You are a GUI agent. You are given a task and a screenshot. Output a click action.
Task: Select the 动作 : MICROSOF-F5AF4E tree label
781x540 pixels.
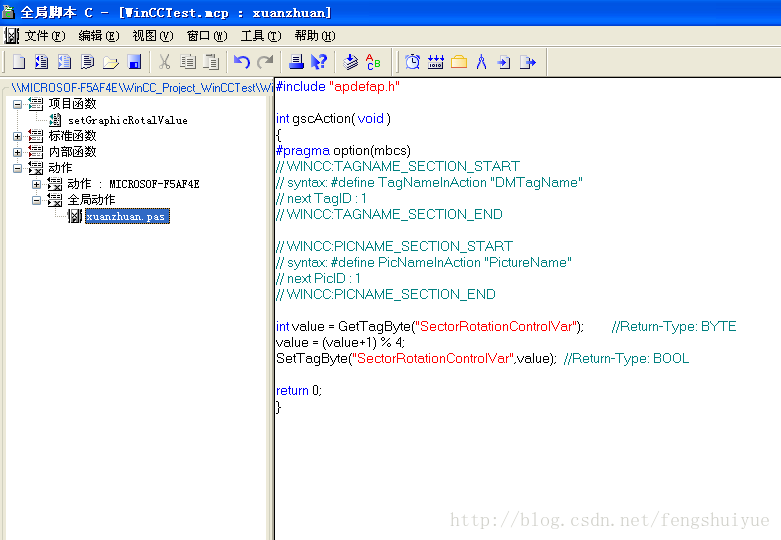[x=133, y=184]
